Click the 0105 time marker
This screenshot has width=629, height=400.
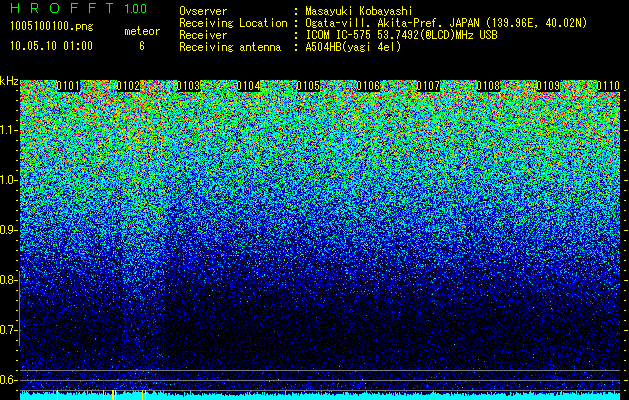[308, 86]
